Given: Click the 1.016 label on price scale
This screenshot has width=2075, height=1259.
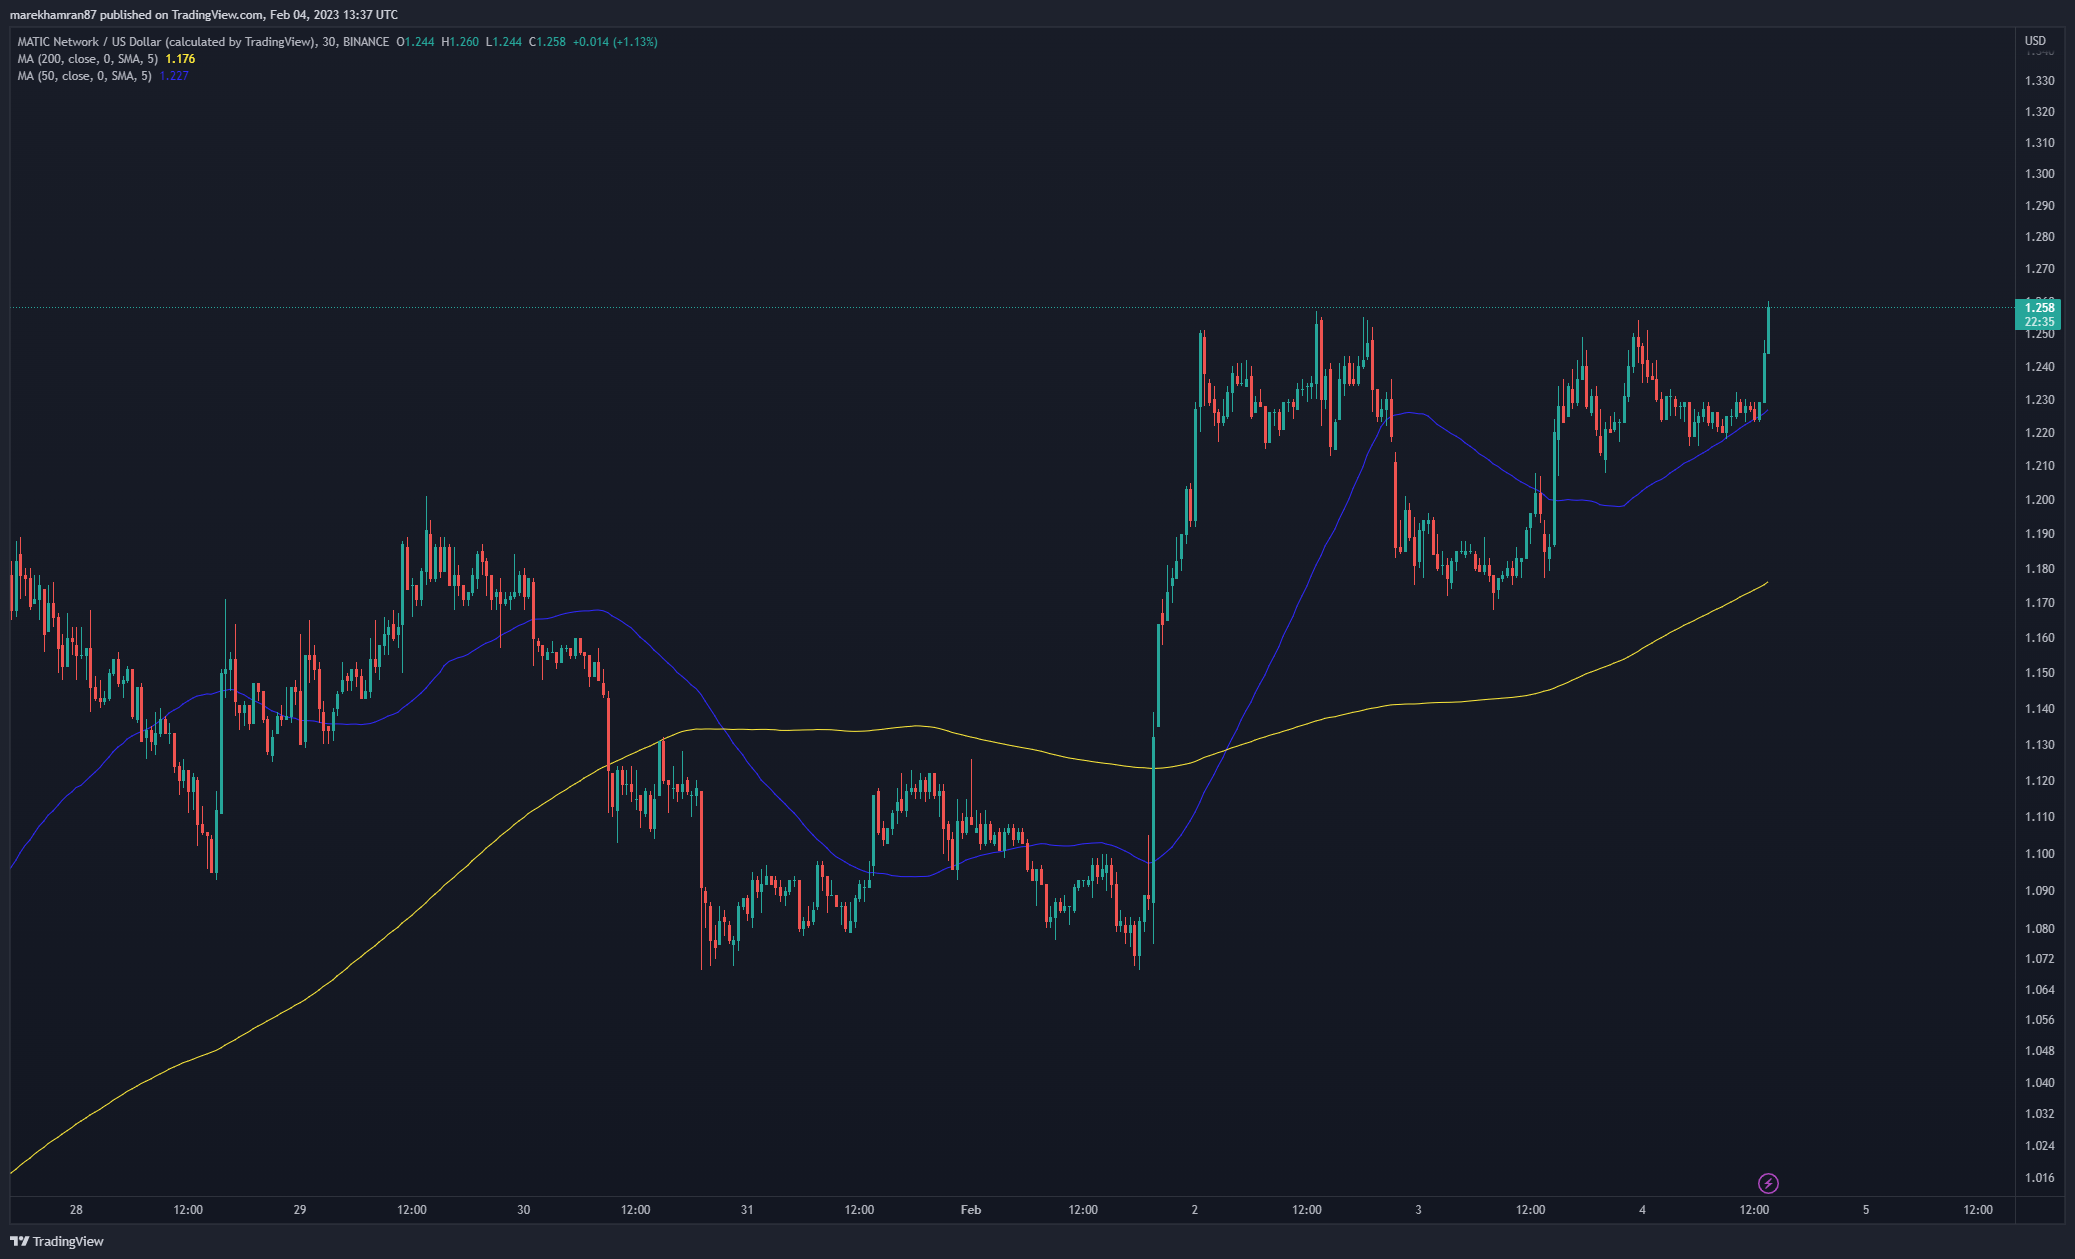Looking at the screenshot, I should [2039, 1178].
